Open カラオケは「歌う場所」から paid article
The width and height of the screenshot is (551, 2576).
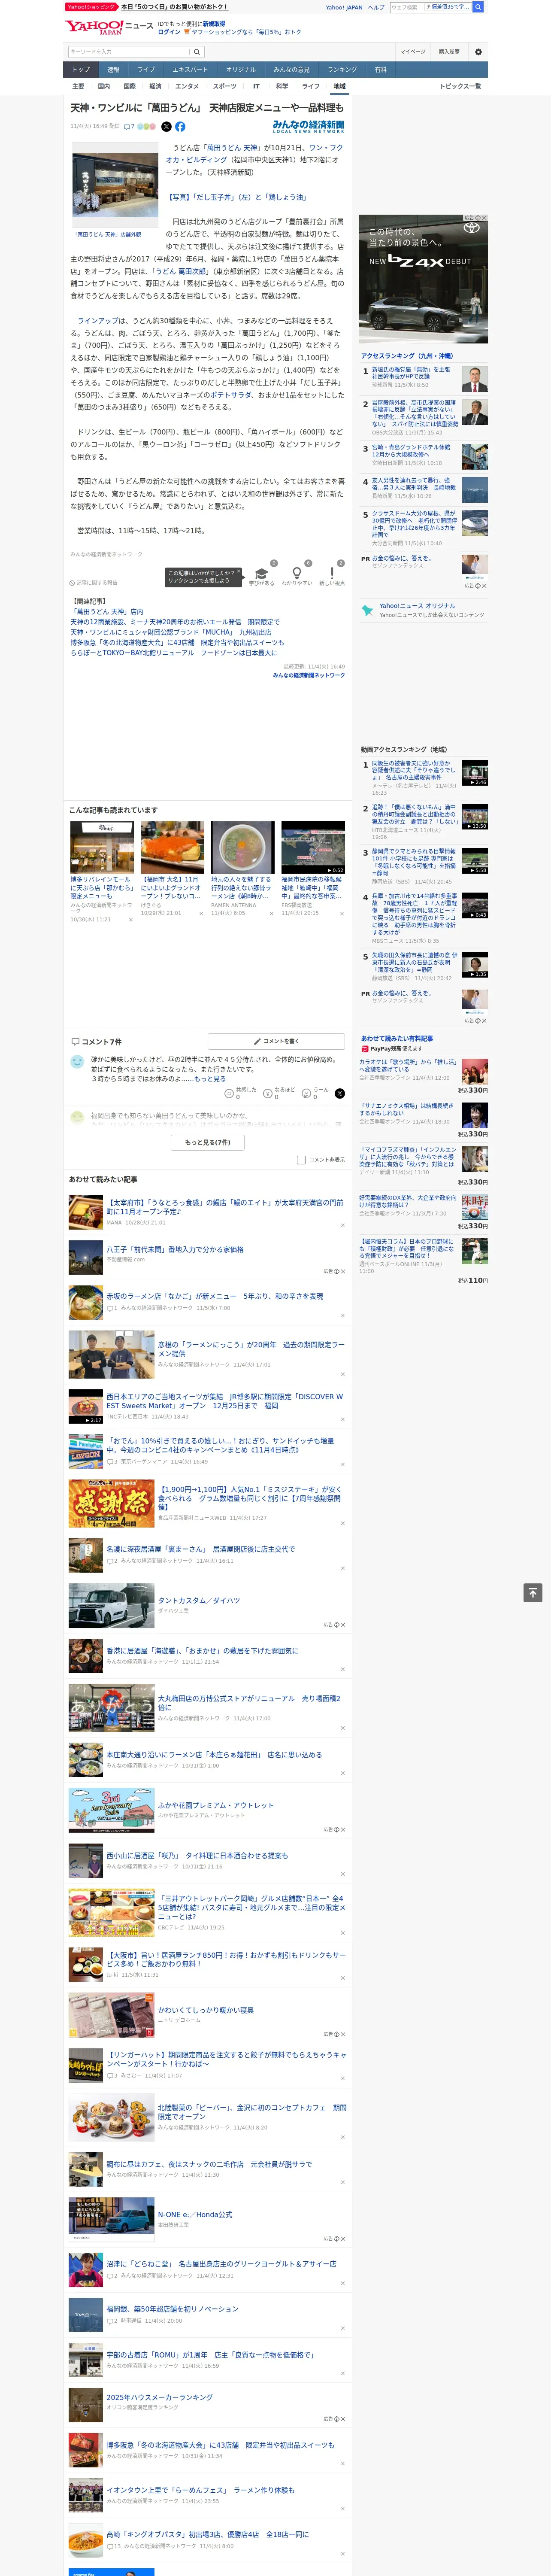click(409, 1066)
